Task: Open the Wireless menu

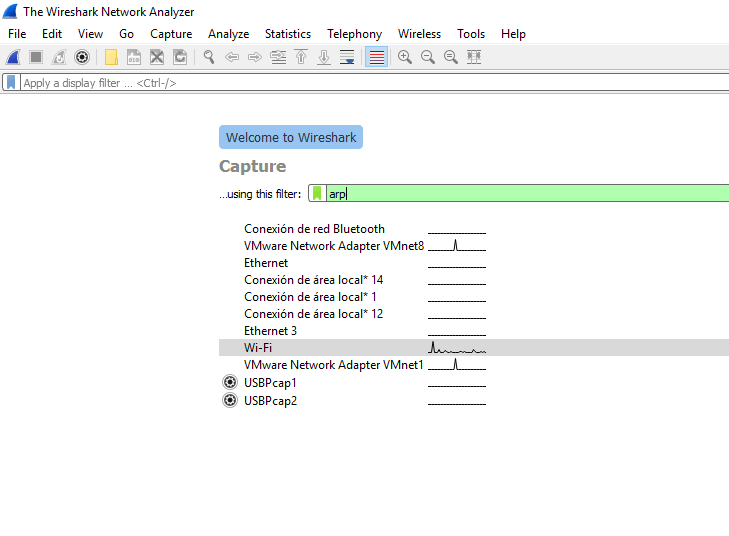Action: point(419,34)
